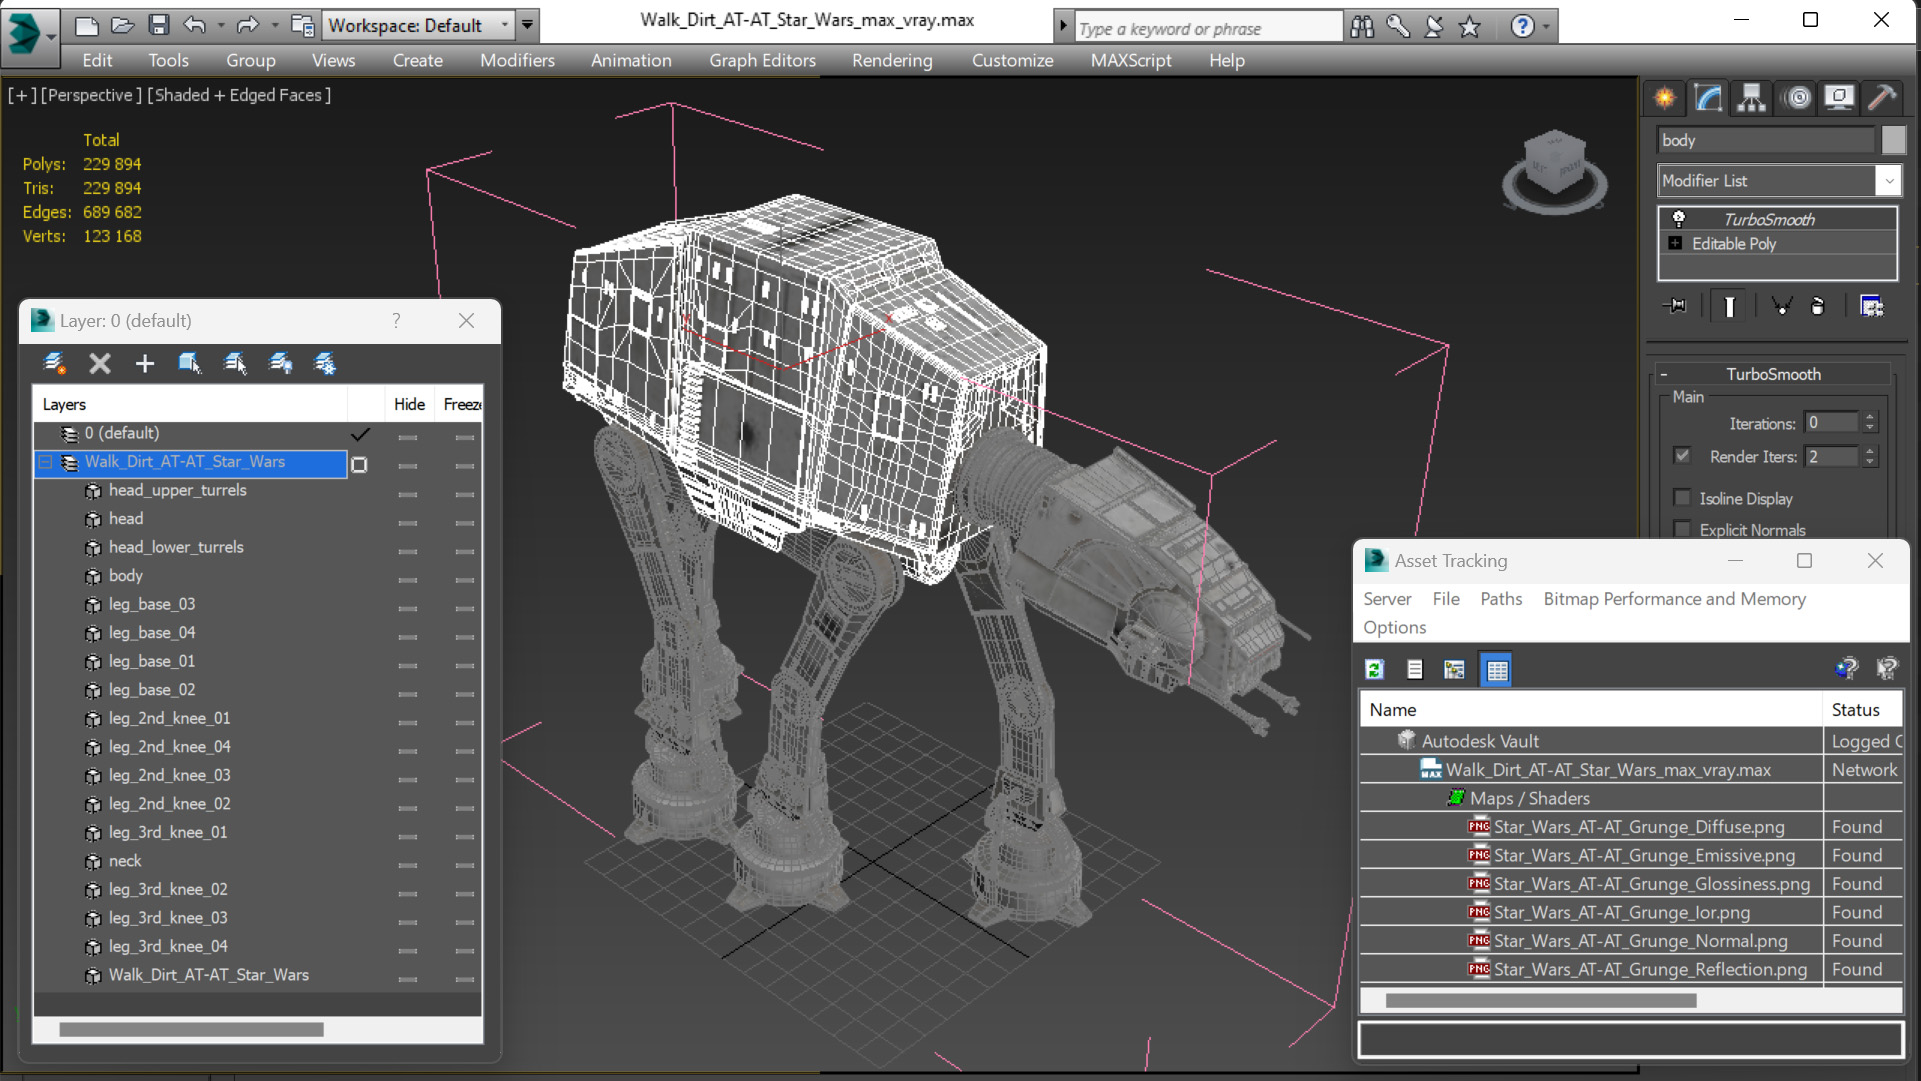Open the Modify command panel tab
1921x1081 pixels.
pyautogui.click(x=1708, y=97)
